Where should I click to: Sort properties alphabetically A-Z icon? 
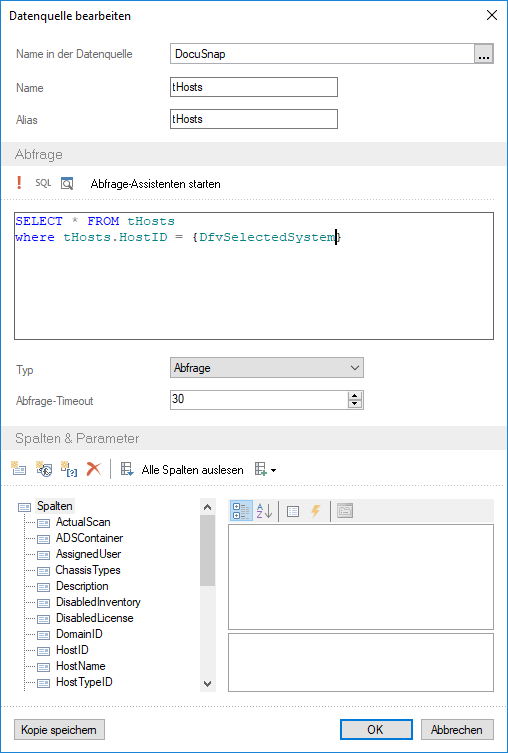click(265, 511)
